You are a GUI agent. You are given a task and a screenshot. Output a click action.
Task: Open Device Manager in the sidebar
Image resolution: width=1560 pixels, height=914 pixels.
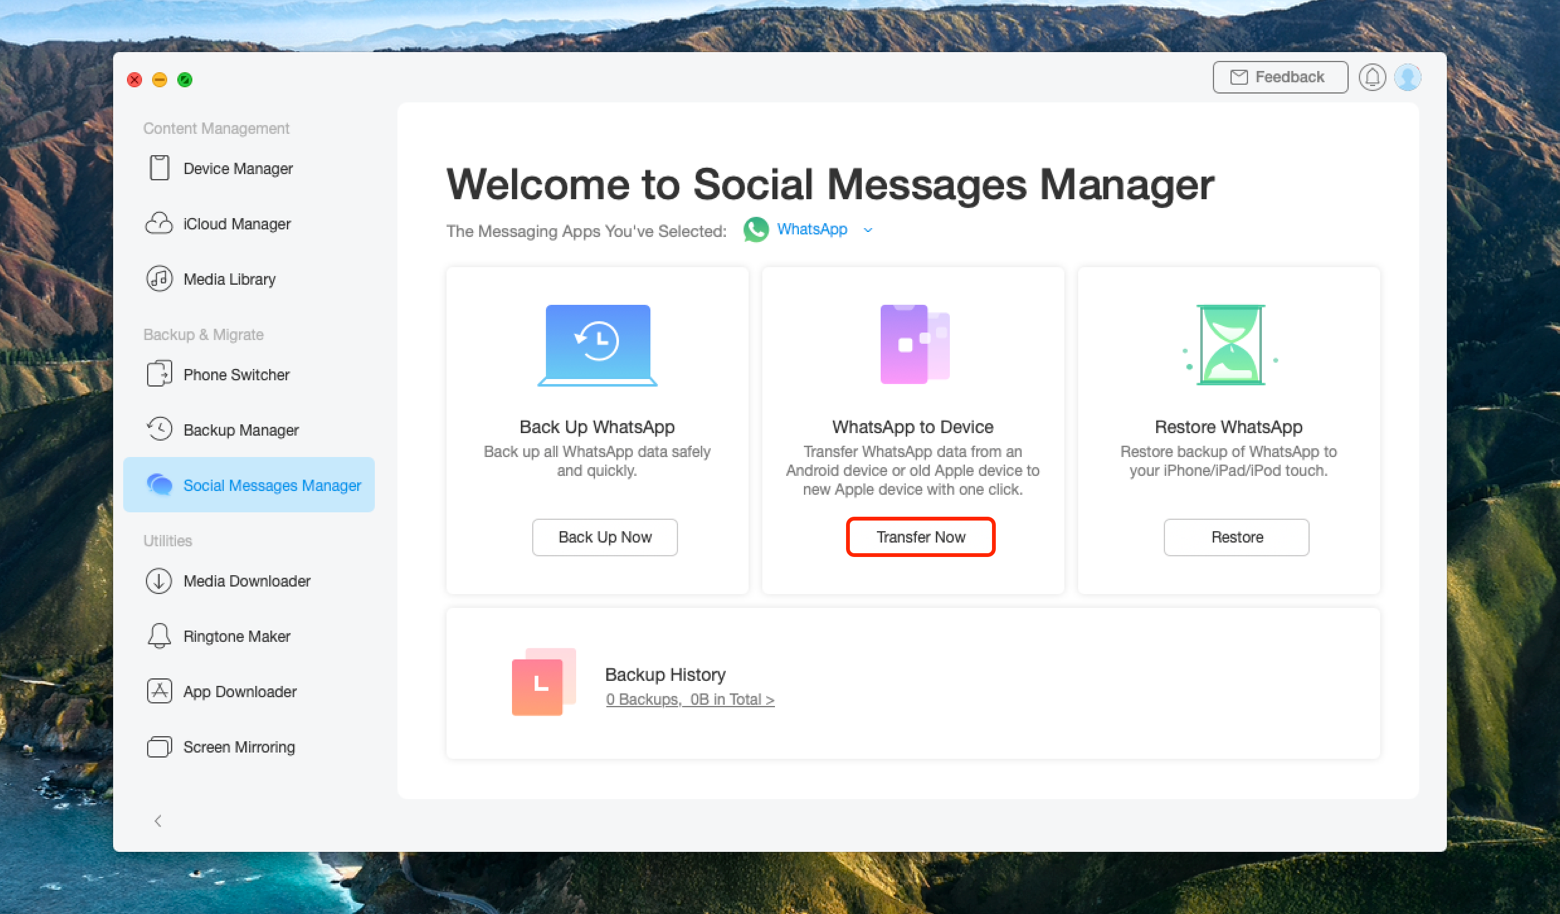click(249, 168)
